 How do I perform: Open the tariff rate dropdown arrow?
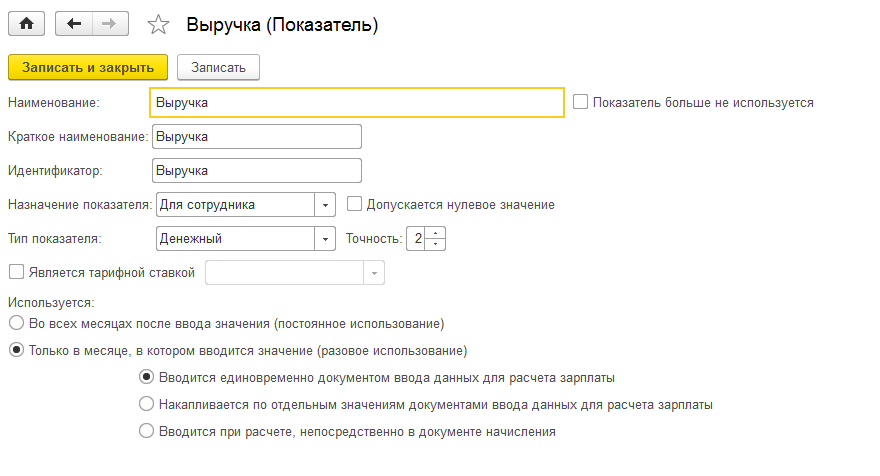pos(374,273)
